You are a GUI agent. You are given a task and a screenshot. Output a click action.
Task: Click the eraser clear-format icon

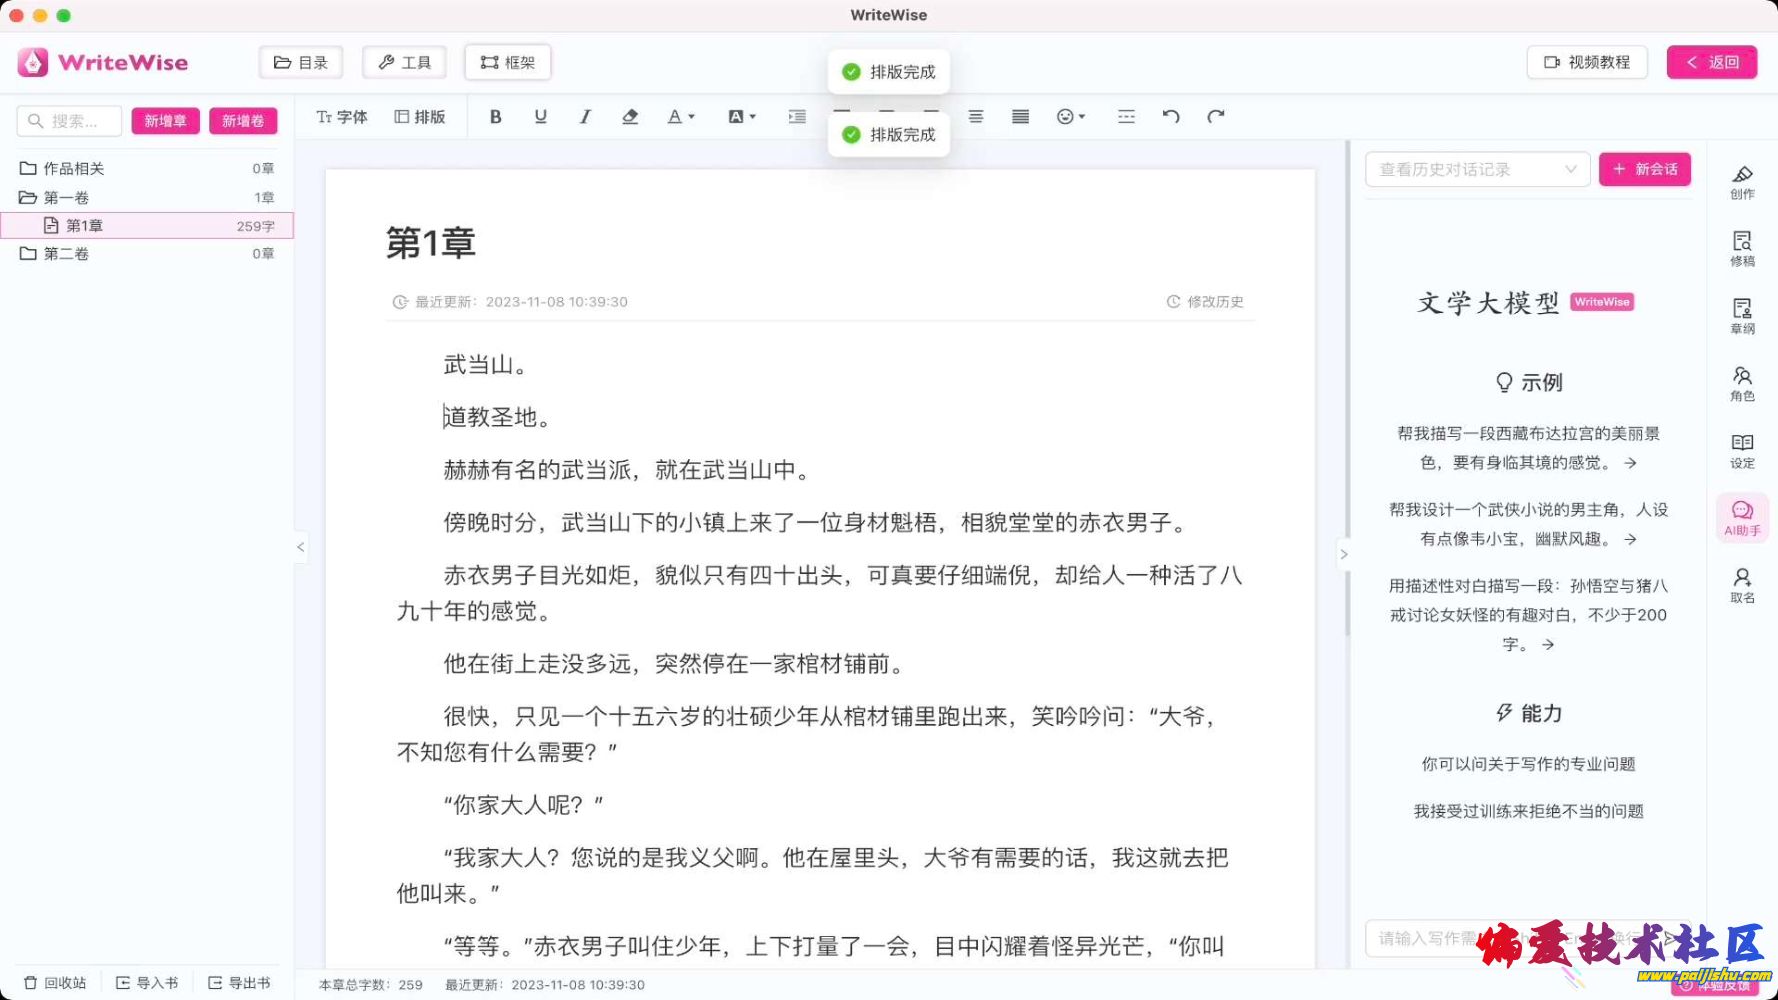coord(630,117)
